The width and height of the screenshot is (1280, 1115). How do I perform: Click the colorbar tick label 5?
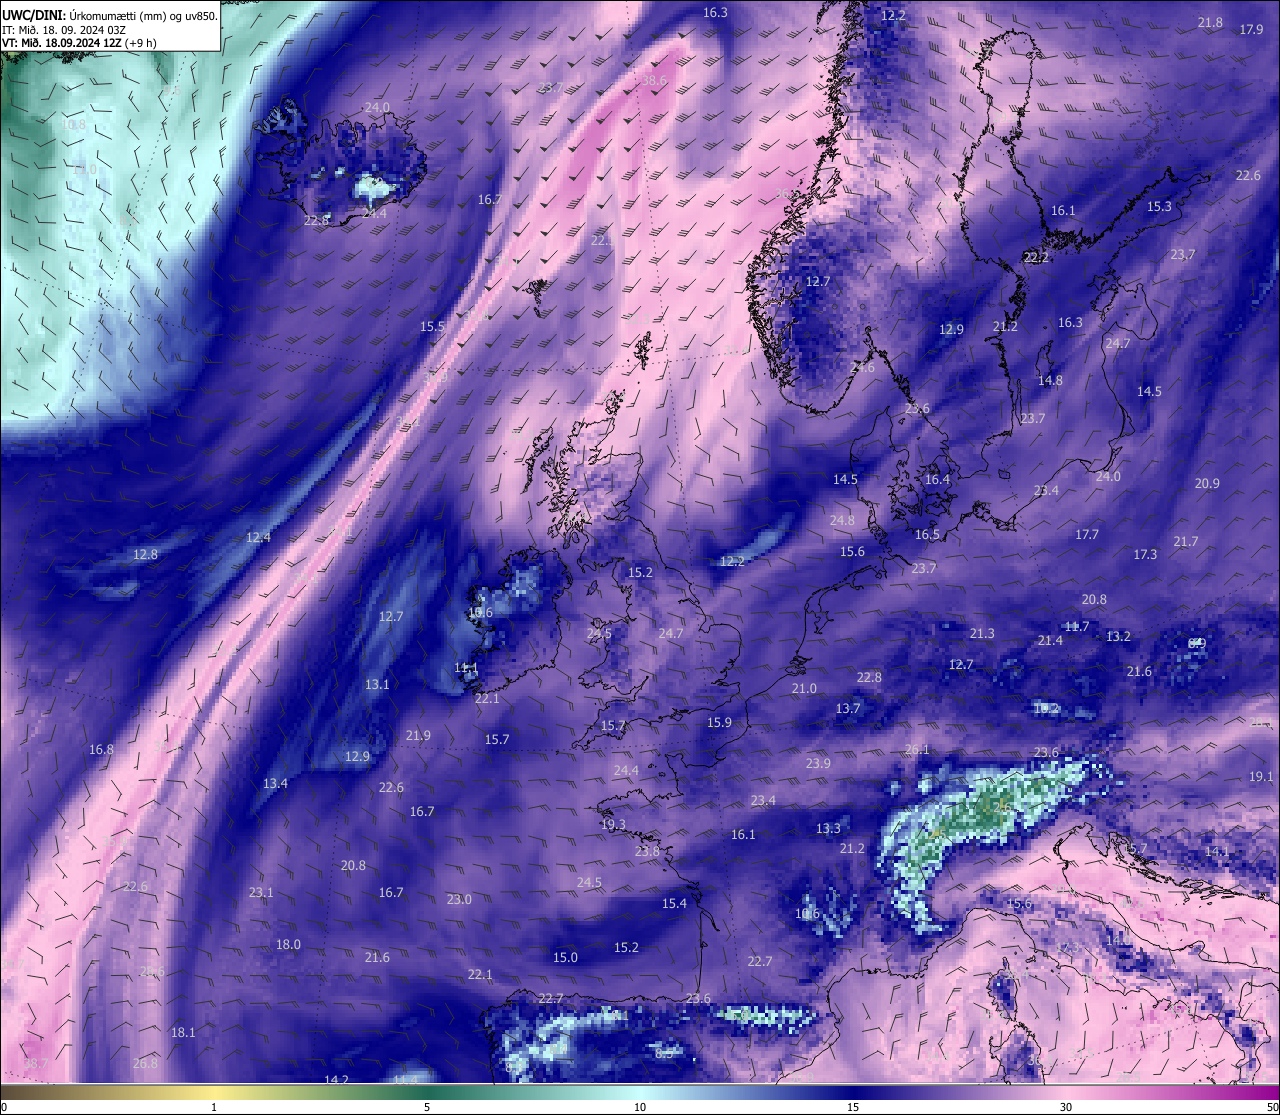point(427,1107)
